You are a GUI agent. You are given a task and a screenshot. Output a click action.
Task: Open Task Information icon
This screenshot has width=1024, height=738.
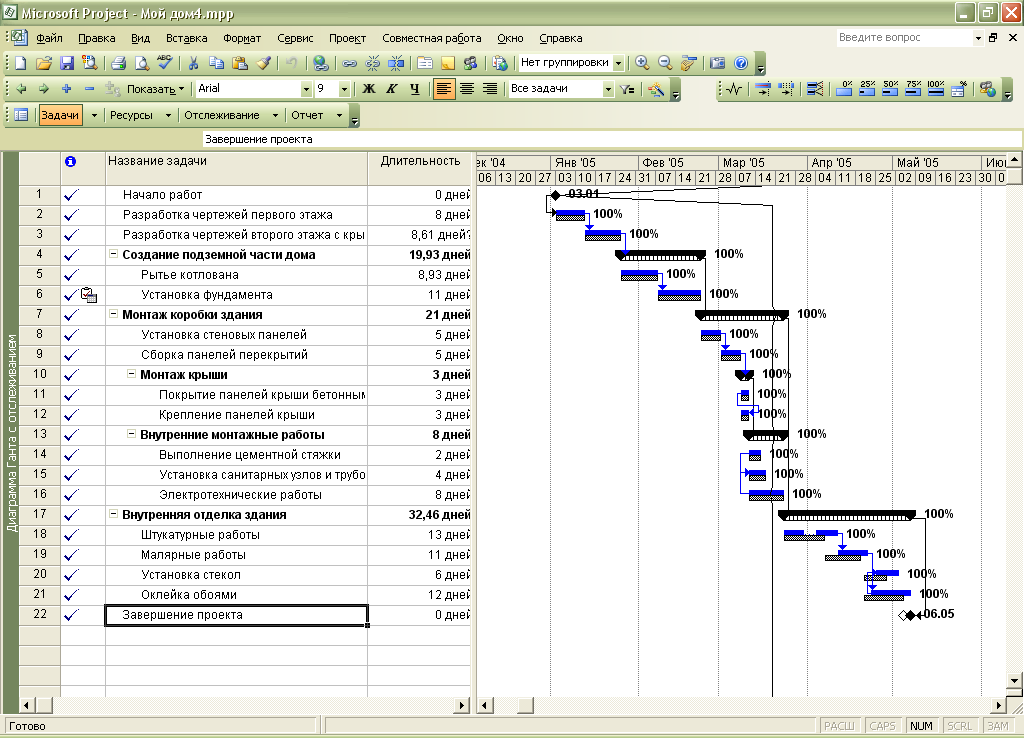pos(424,63)
